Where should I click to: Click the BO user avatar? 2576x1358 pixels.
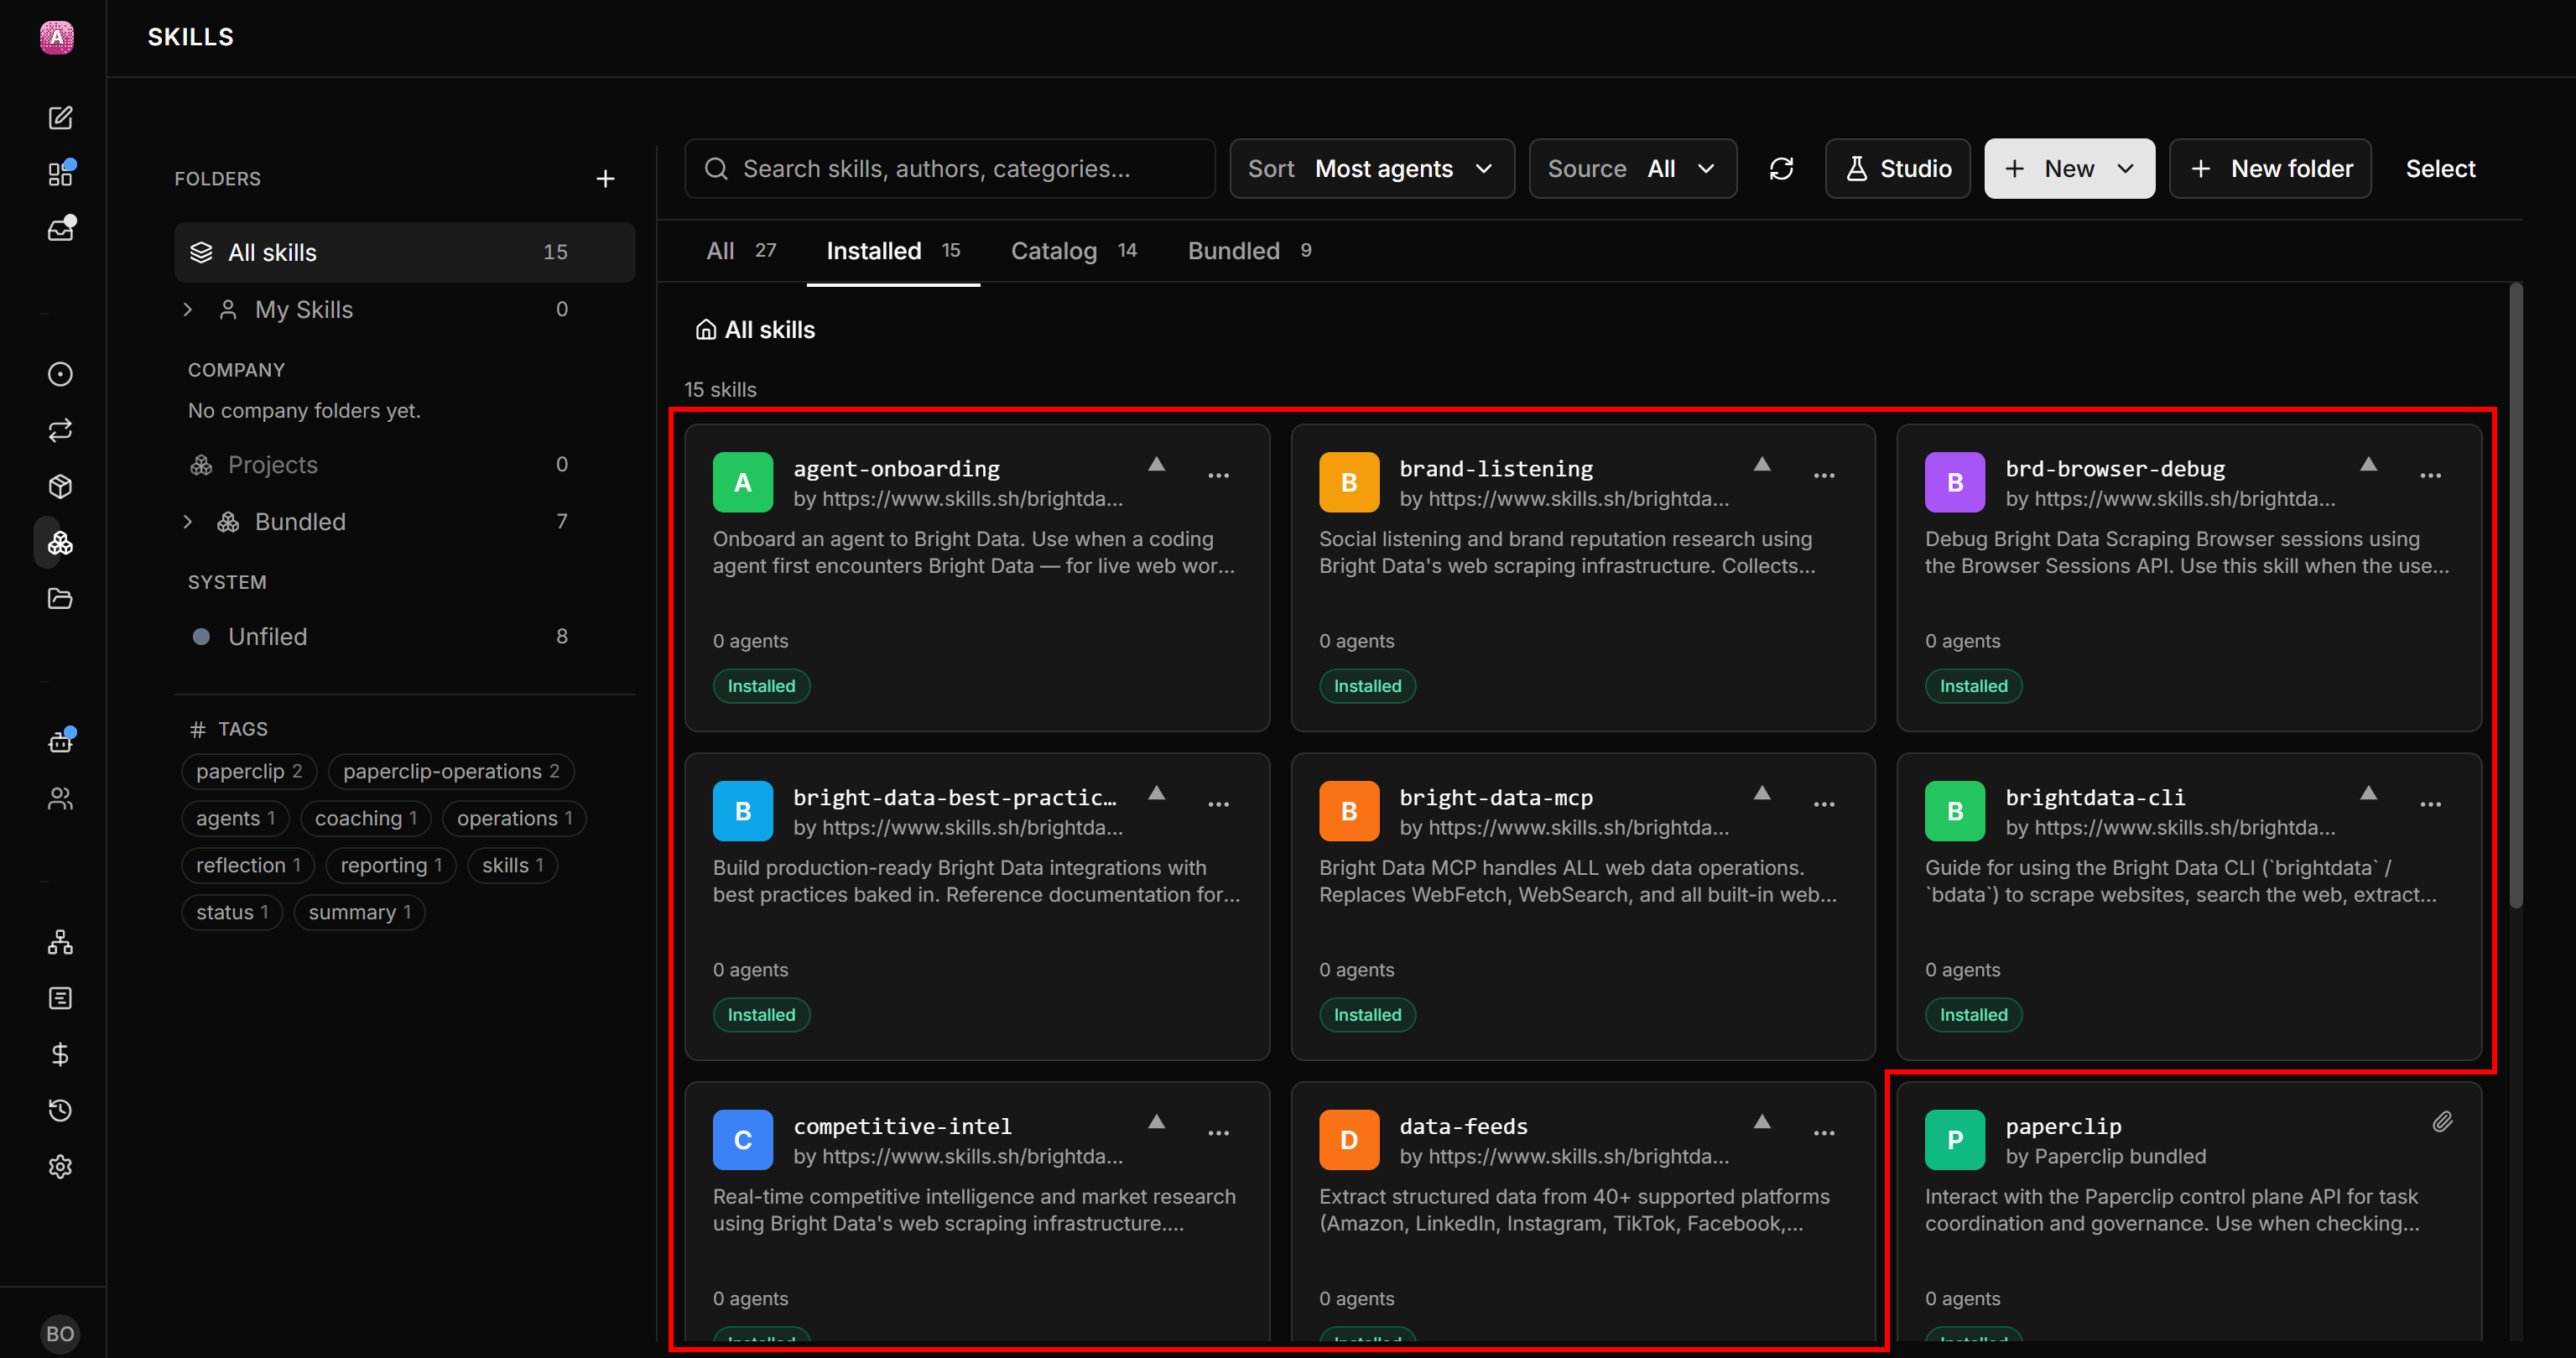(x=60, y=1333)
